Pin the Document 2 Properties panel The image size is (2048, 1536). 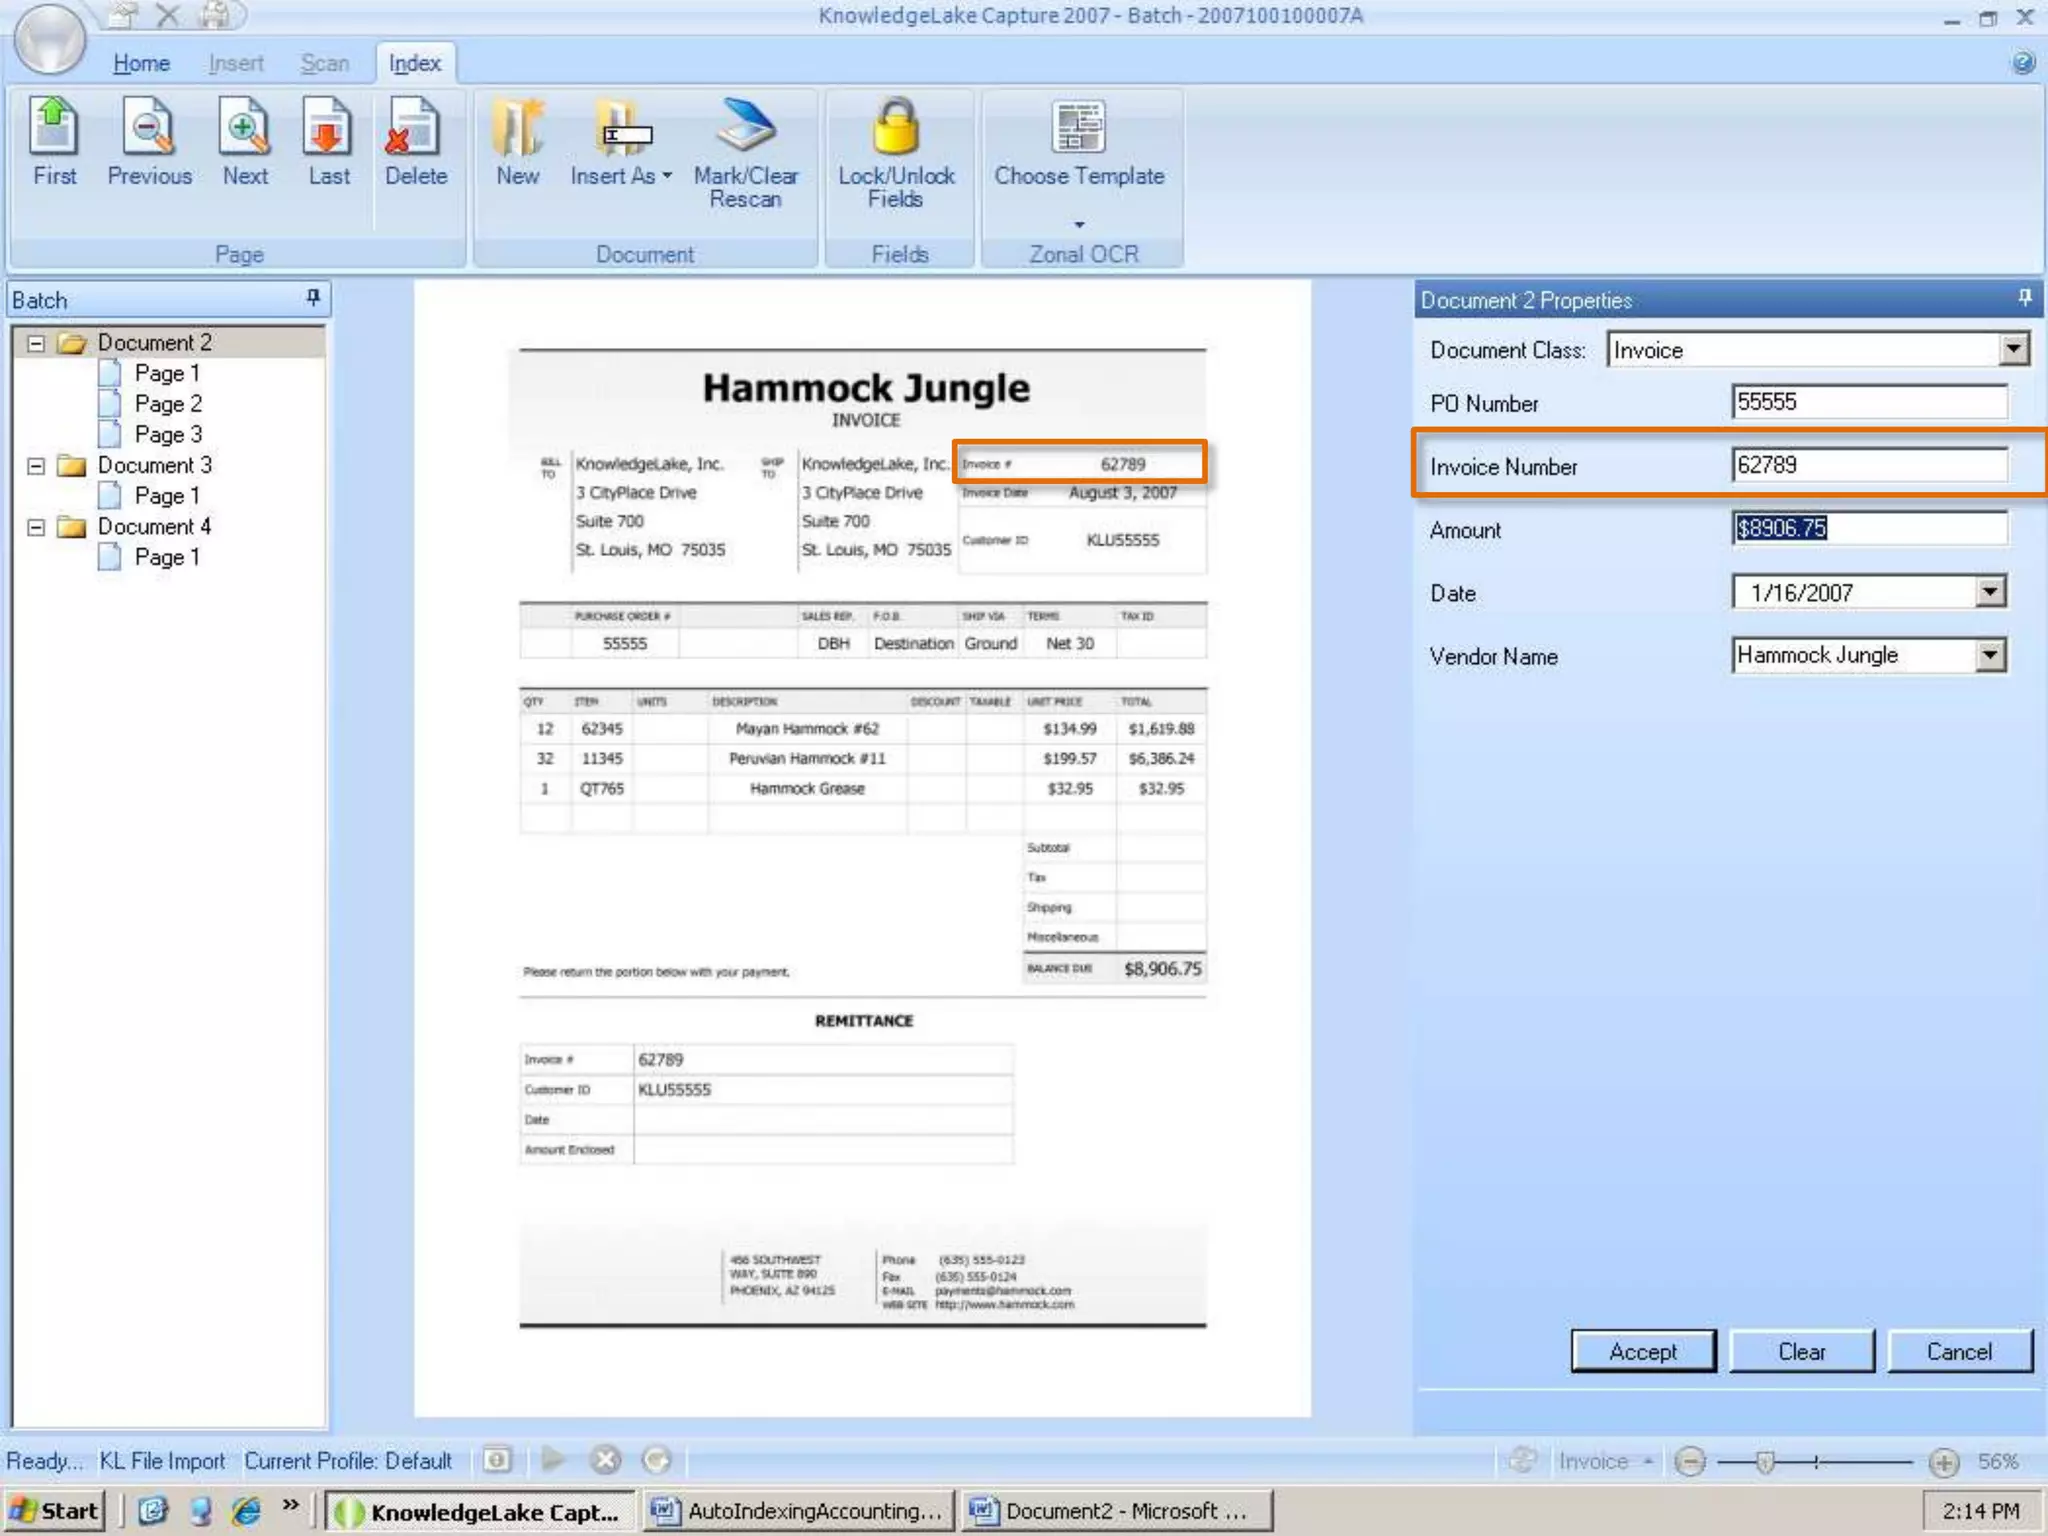tap(2024, 298)
